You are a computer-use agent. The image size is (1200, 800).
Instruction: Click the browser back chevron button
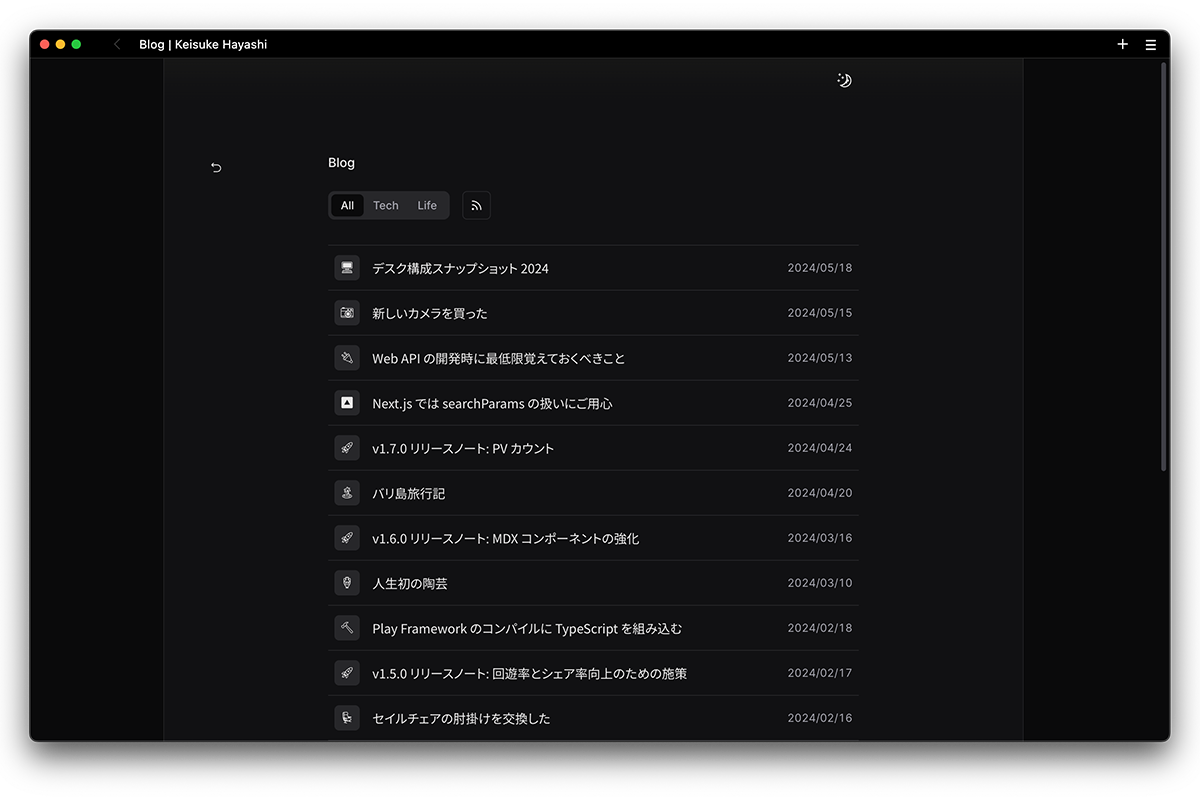pyautogui.click(x=117, y=44)
